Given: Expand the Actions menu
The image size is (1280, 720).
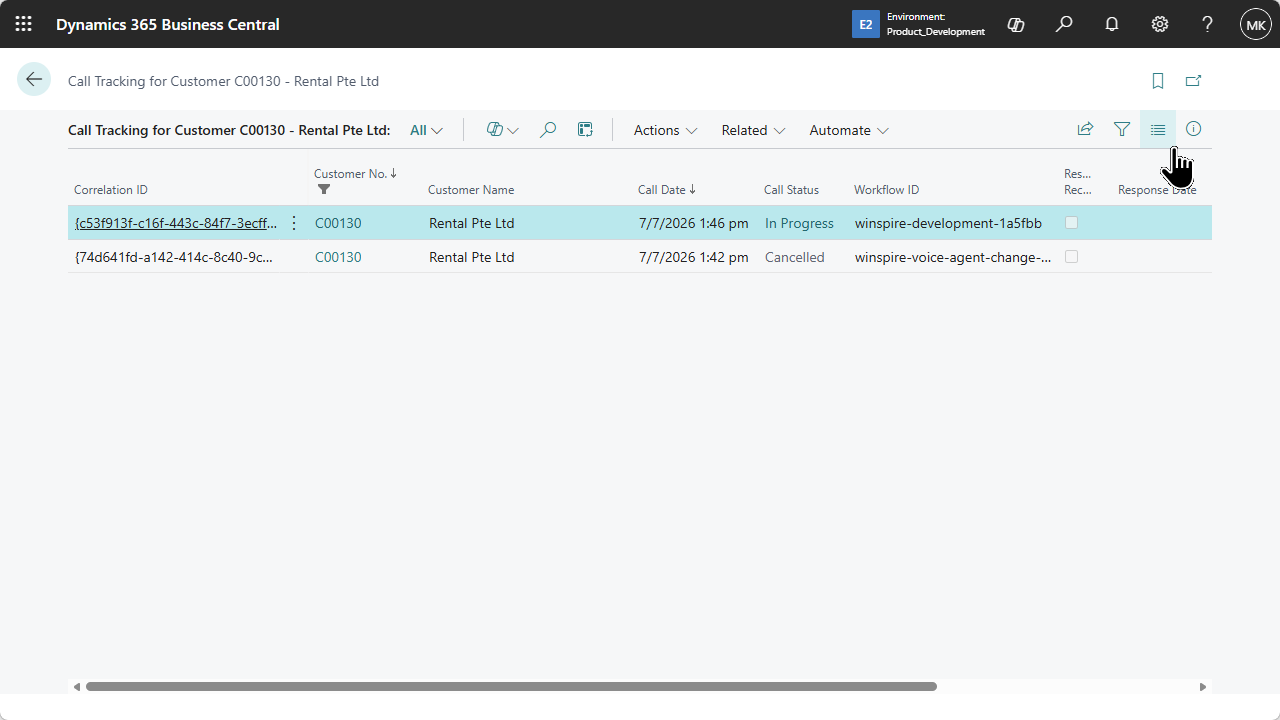Looking at the screenshot, I should coord(665,130).
